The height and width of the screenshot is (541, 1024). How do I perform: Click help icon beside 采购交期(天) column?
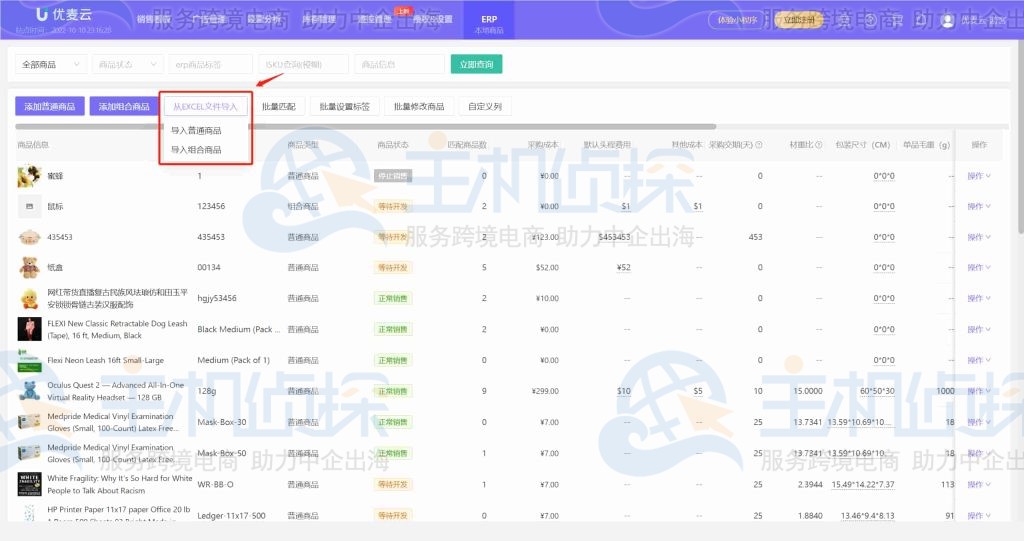pos(759,145)
